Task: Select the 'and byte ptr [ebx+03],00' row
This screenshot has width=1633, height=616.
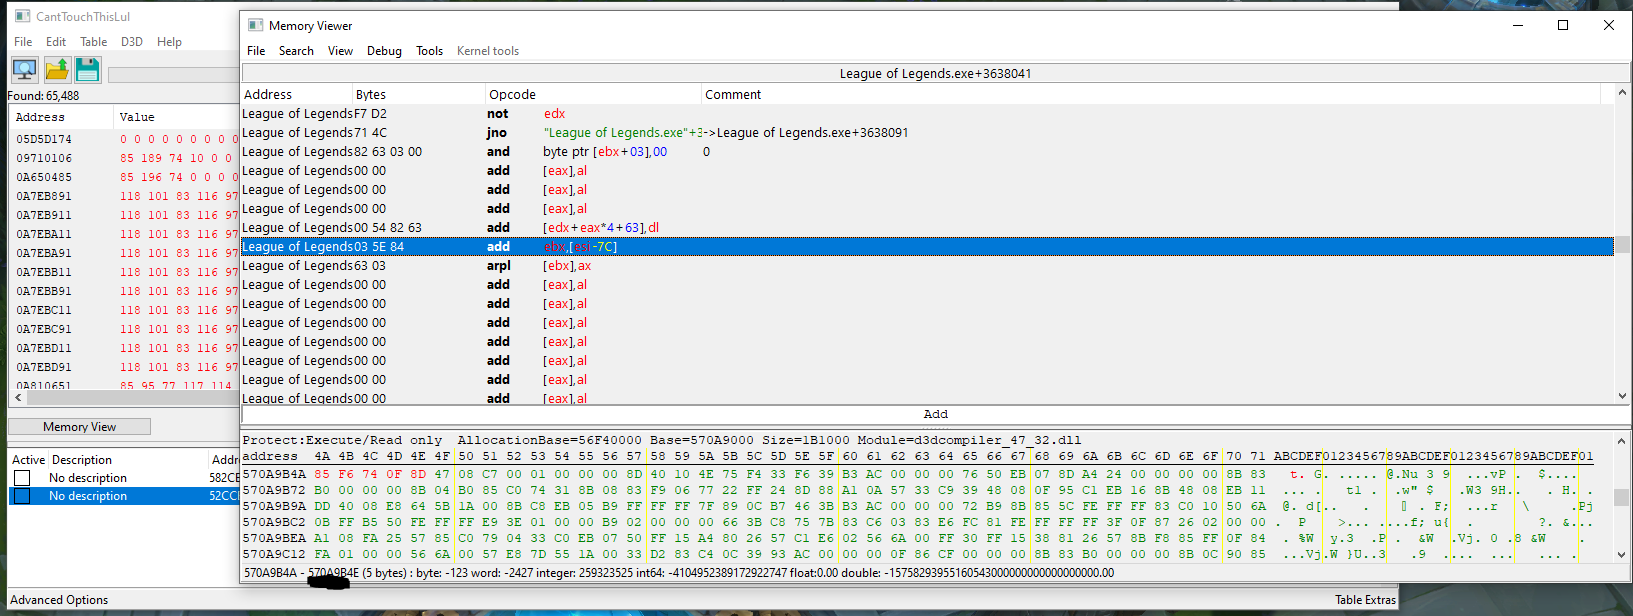Action: (927, 152)
